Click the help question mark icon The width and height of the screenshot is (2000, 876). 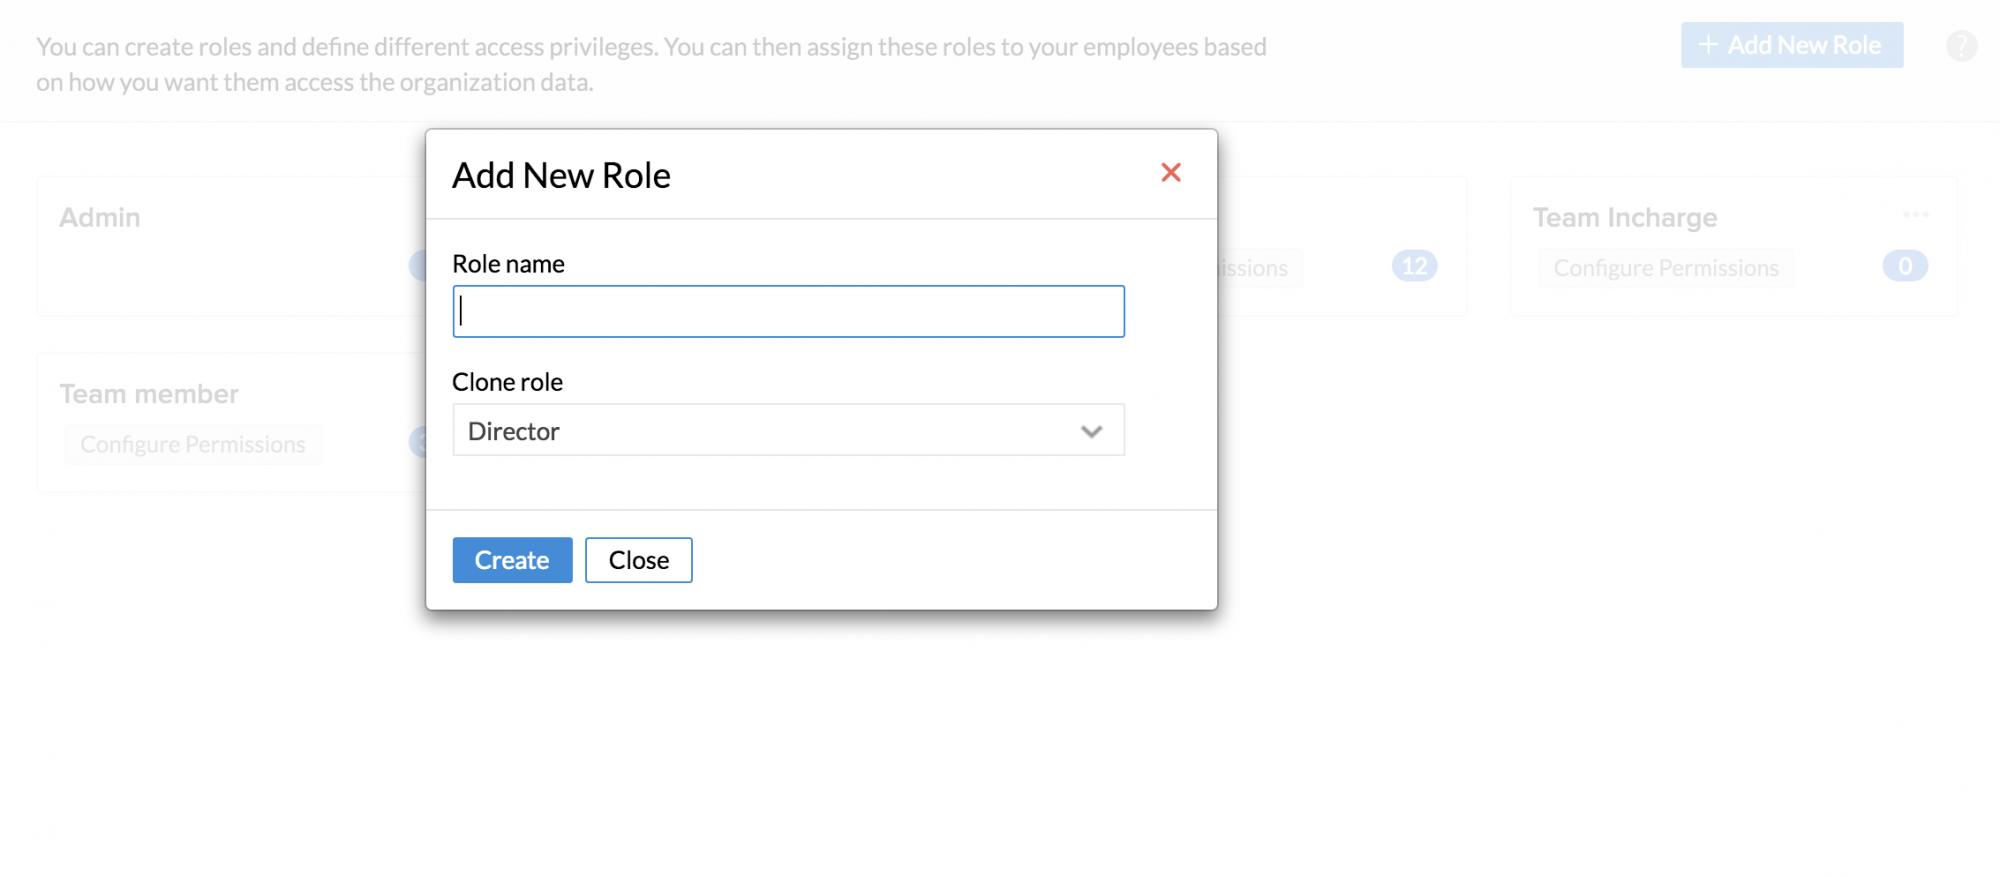click(x=1961, y=46)
